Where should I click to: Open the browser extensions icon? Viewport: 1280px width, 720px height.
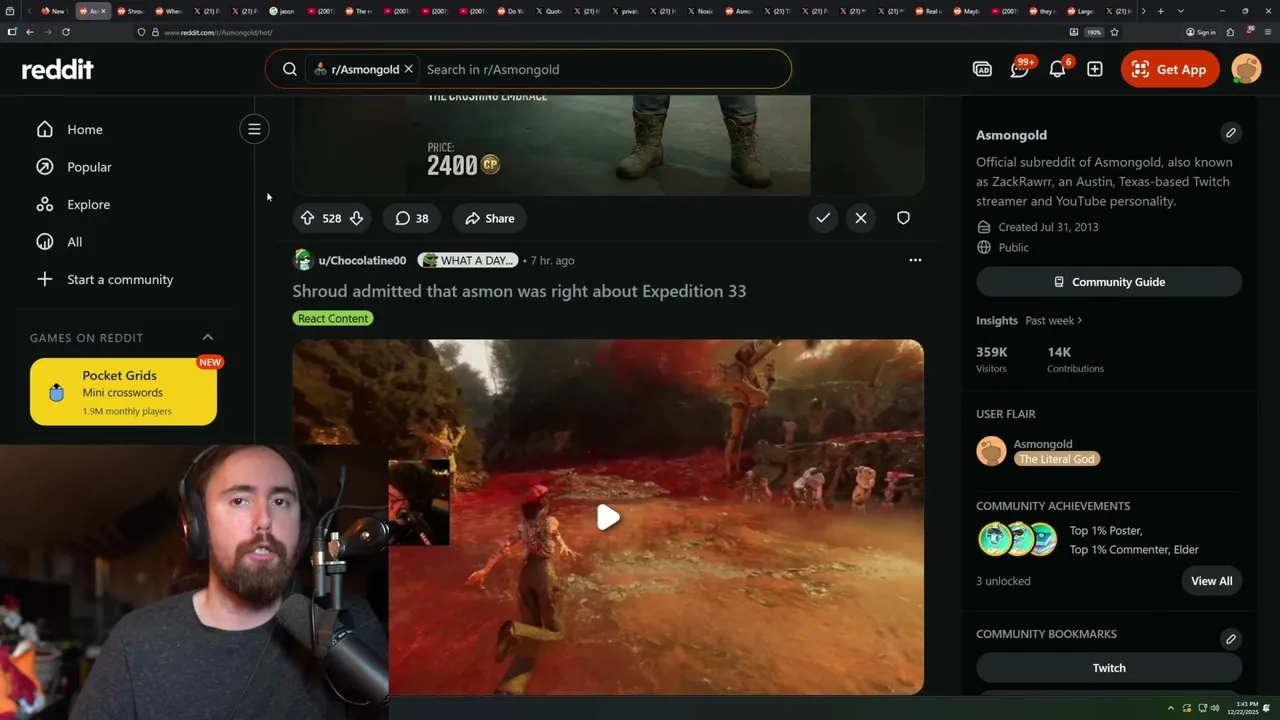1230,32
